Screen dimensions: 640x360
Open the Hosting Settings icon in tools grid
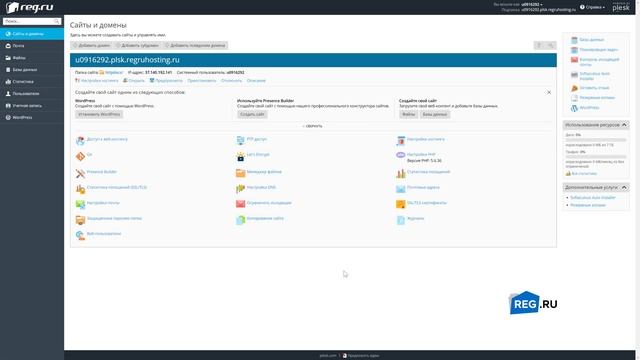point(400,141)
